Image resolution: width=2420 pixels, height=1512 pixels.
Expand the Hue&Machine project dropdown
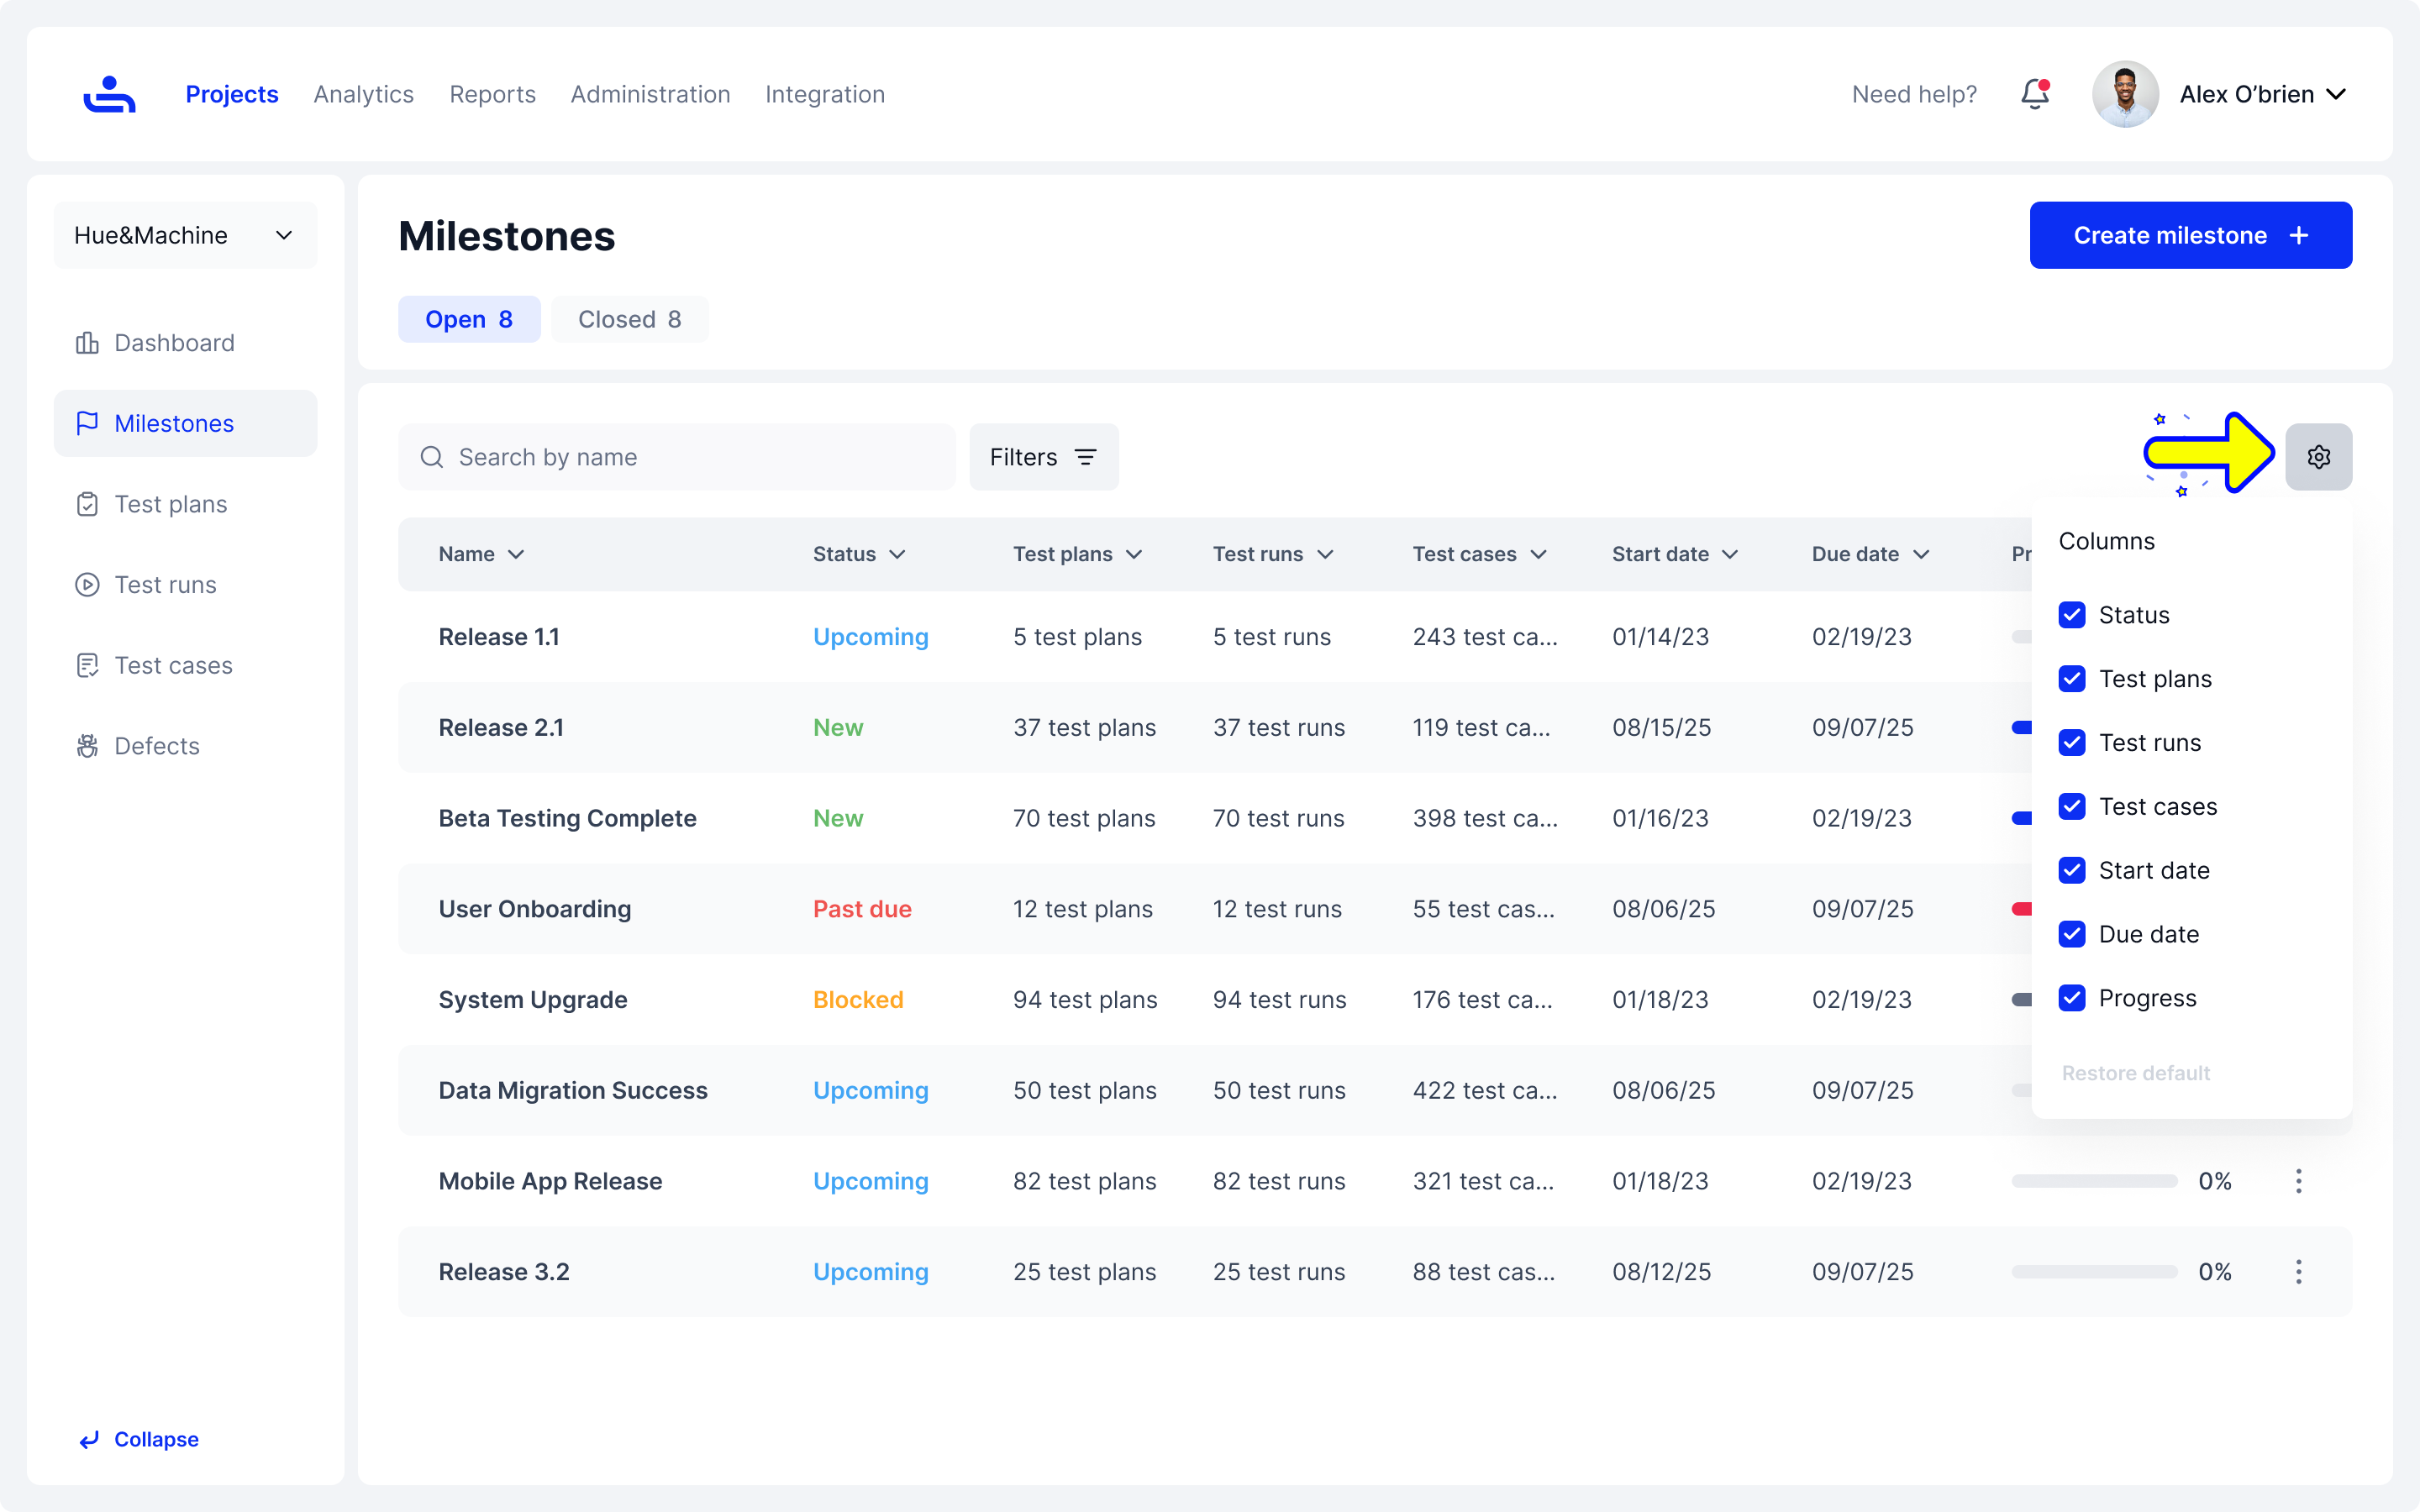(185, 235)
